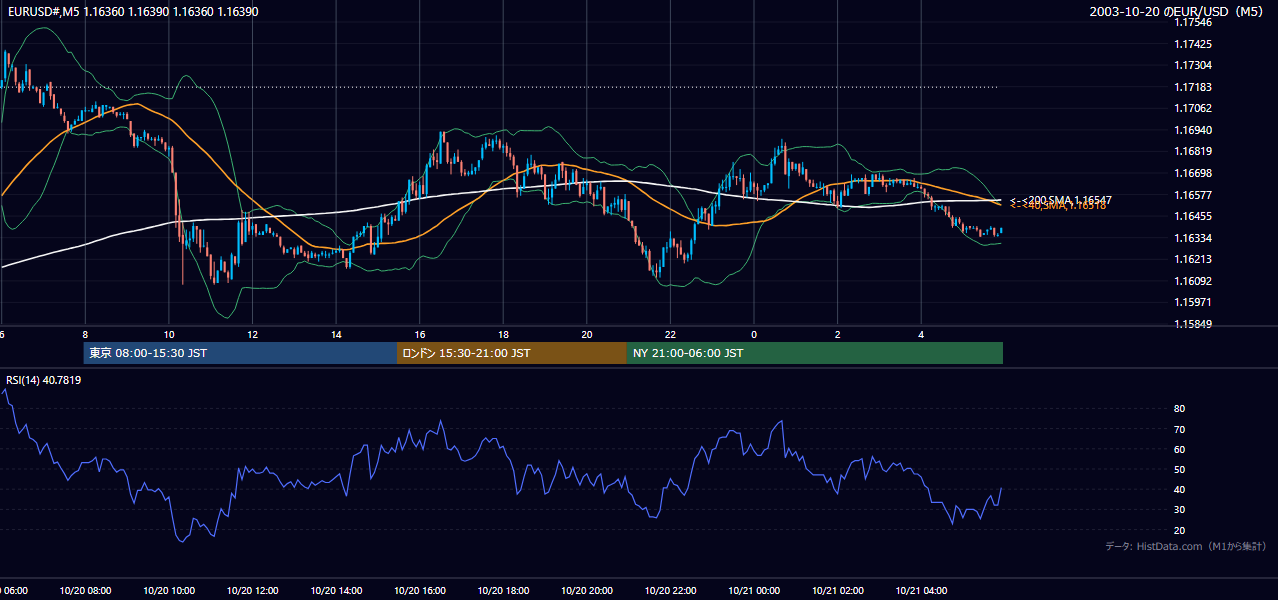
Task: Click price axis label 1.17304
Action: coord(1192,65)
